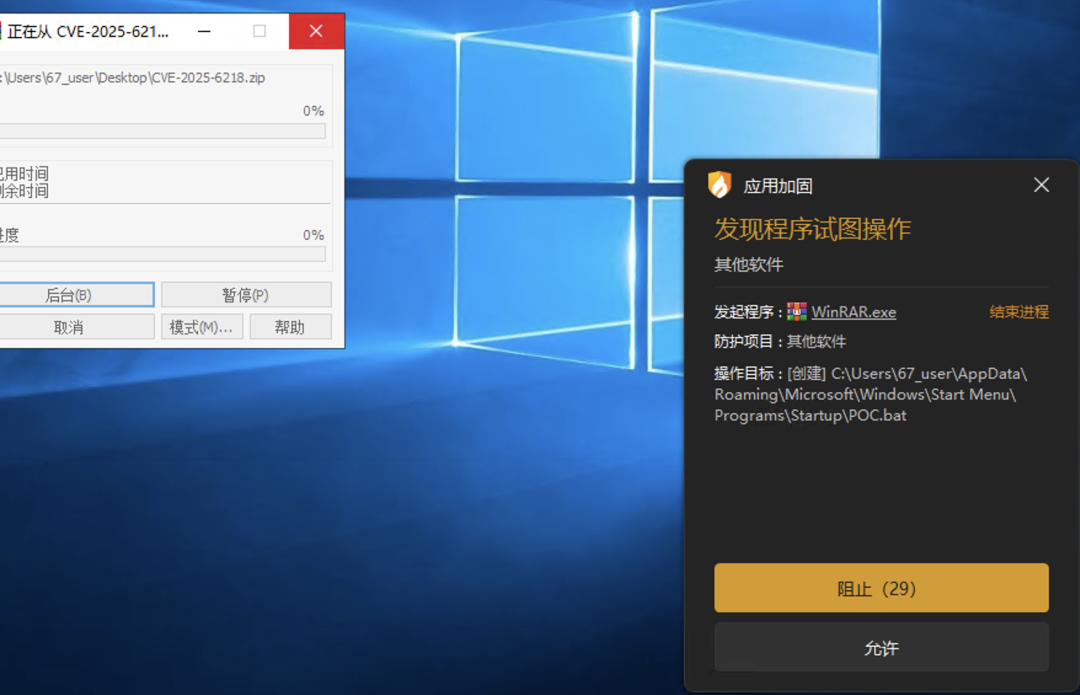This screenshot has height=695, width=1080.
Task: Open 模式(M)... options button
Action: pos(202,327)
